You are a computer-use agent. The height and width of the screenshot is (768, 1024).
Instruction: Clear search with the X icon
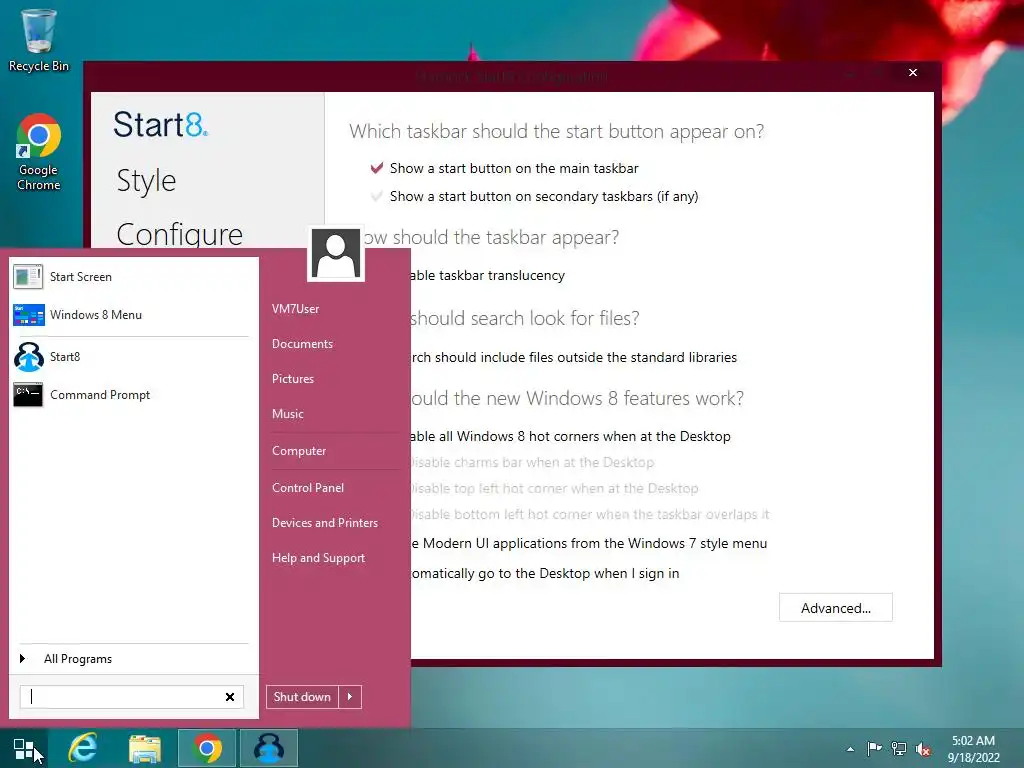(230, 697)
